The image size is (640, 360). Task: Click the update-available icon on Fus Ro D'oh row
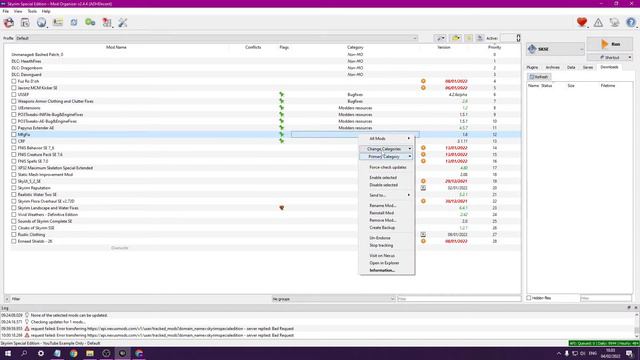[x=423, y=81]
